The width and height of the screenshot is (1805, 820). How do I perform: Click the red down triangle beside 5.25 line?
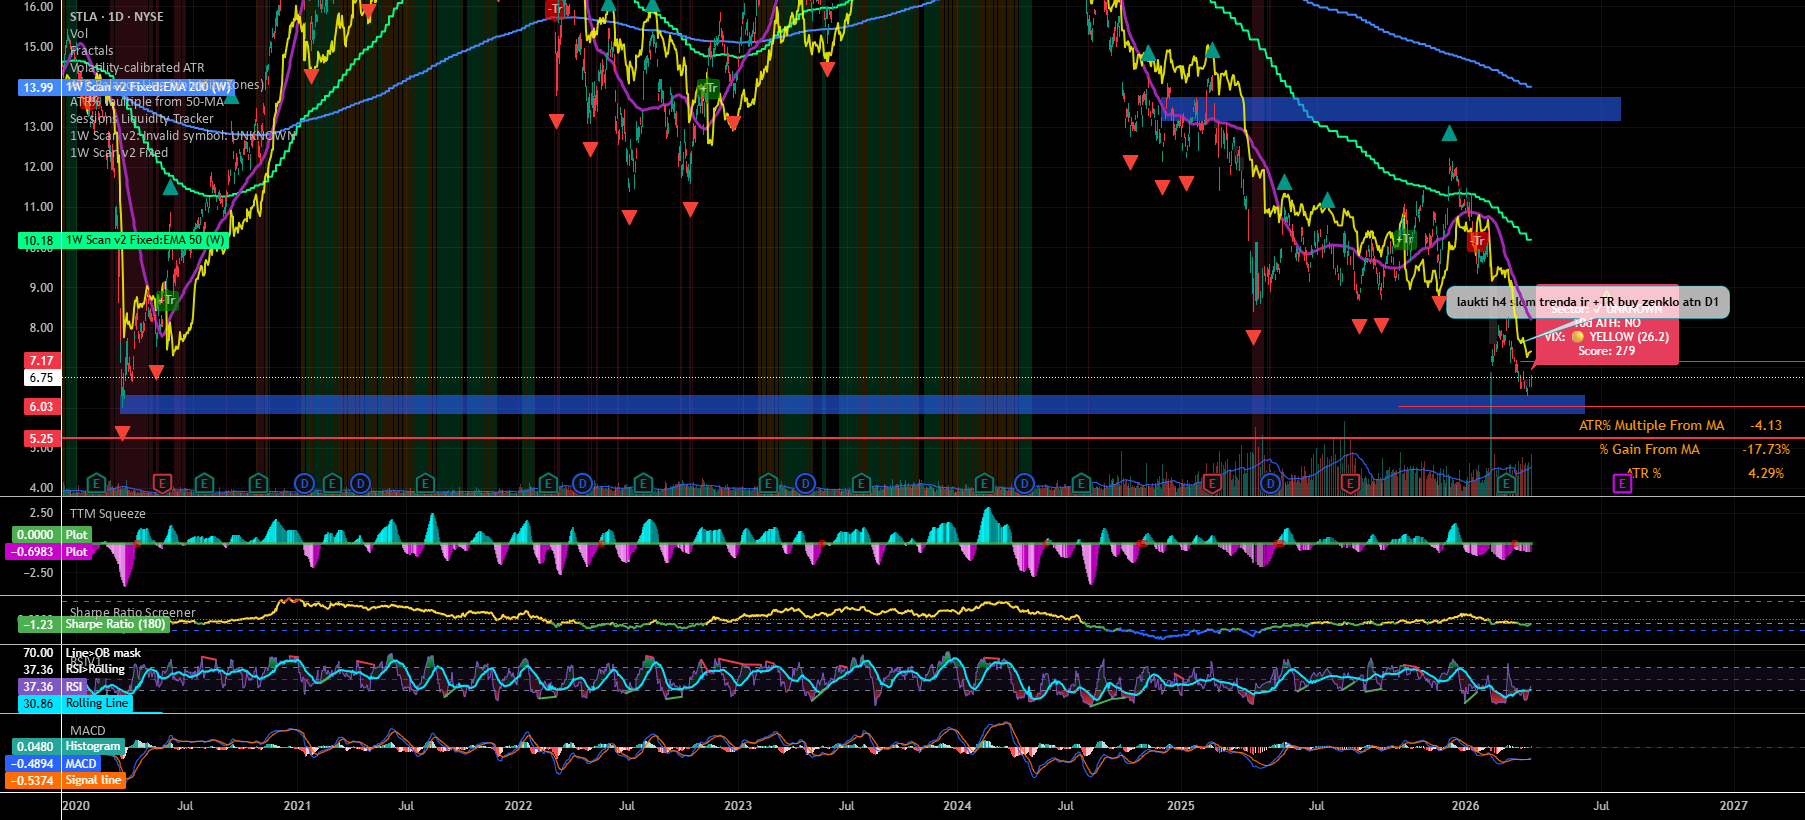pyautogui.click(x=122, y=433)
